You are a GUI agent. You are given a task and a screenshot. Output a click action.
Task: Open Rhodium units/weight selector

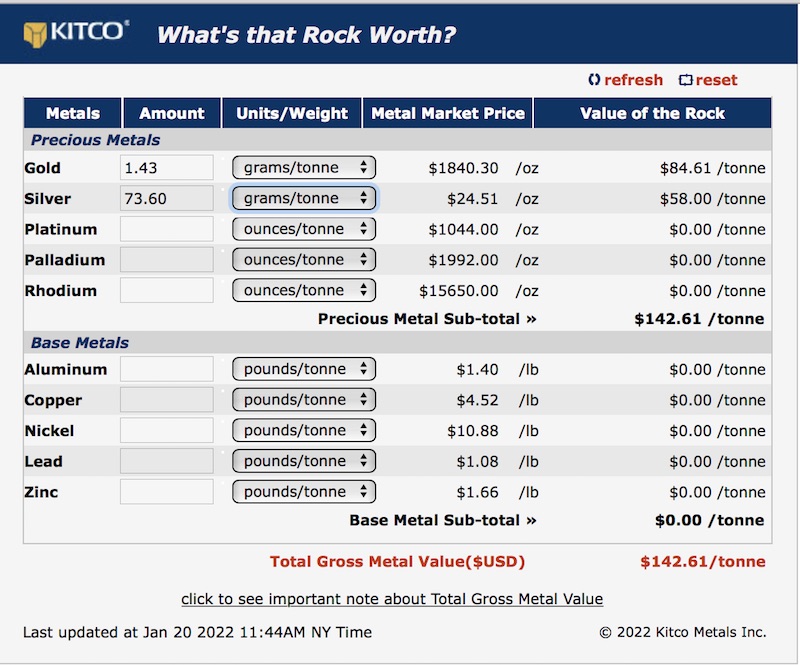pos(304,291)
